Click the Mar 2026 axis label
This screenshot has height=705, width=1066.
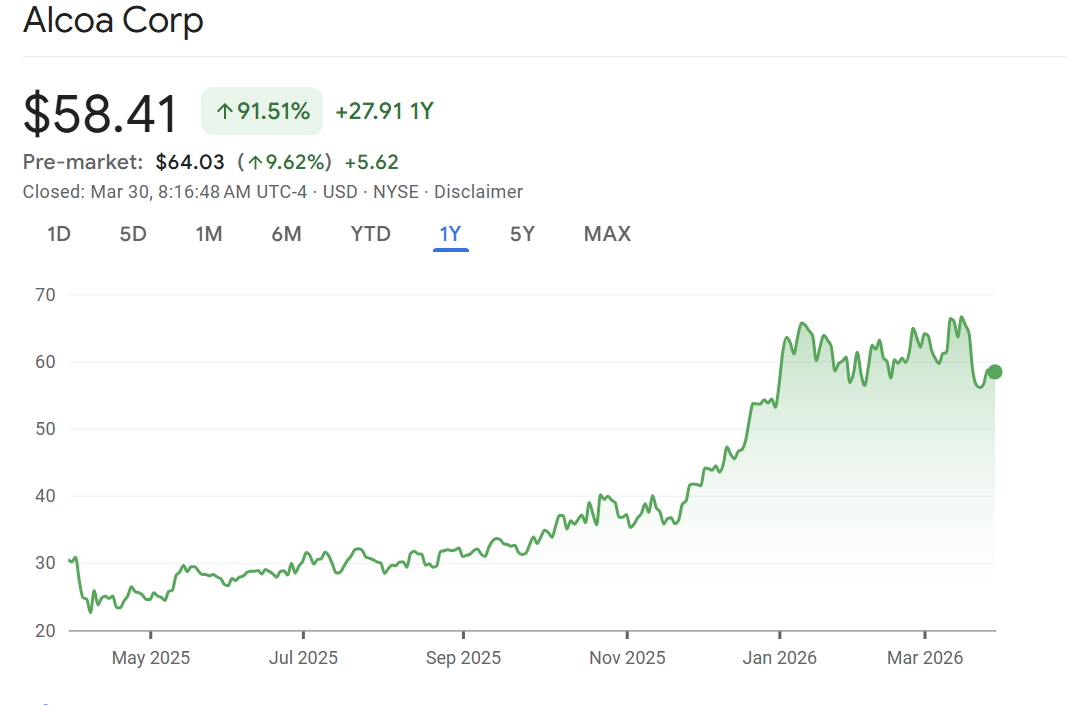point(925,657)
